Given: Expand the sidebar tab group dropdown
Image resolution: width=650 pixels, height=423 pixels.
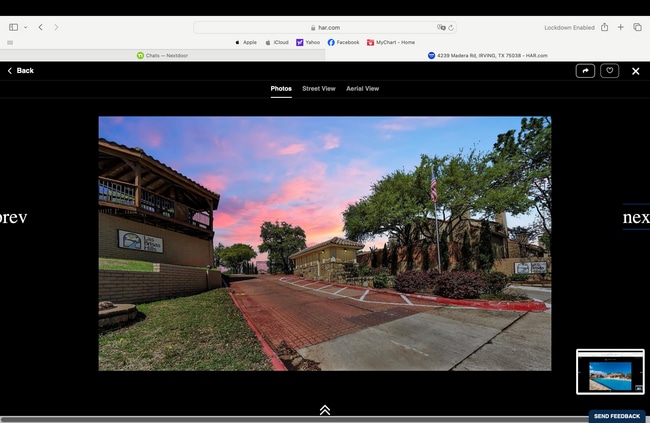Looking at the screenshot, I should (25, 27).
